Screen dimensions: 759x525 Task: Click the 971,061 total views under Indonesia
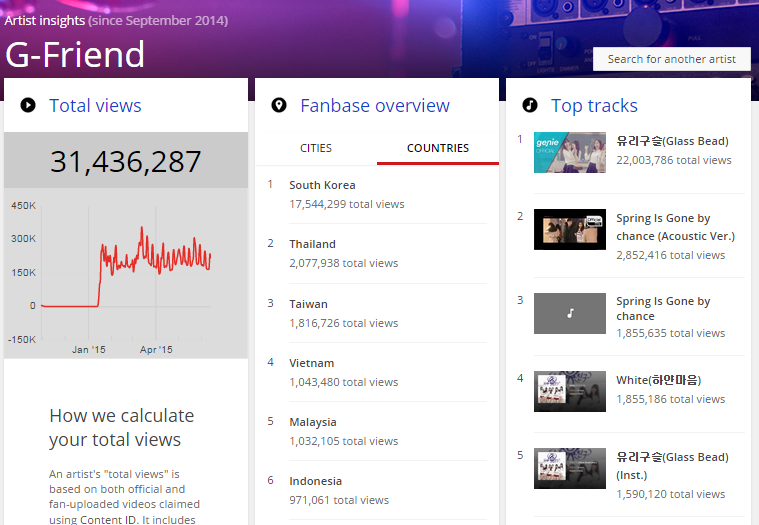(x=339, y=500)
